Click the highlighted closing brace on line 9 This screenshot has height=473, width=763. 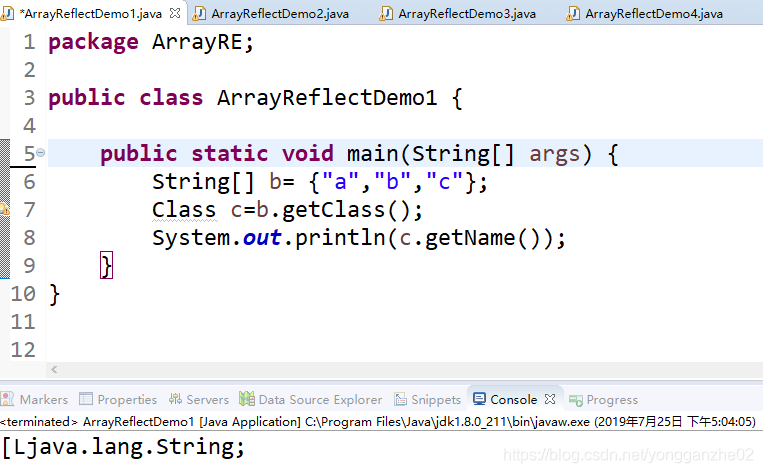pos(106,265)
